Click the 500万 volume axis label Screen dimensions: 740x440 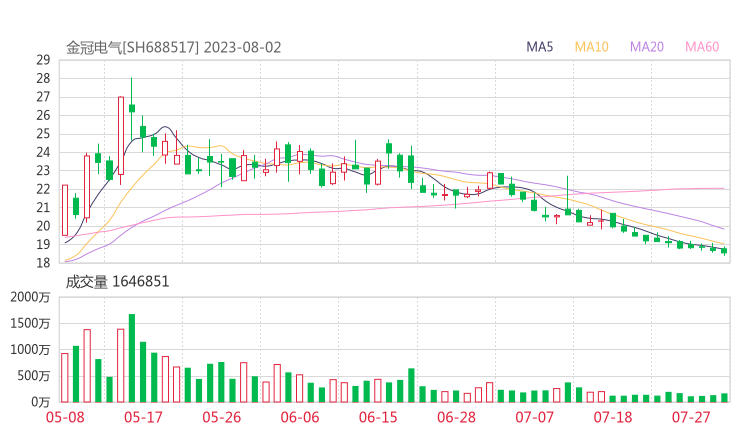pyautogui.click(x=34, y=376)
